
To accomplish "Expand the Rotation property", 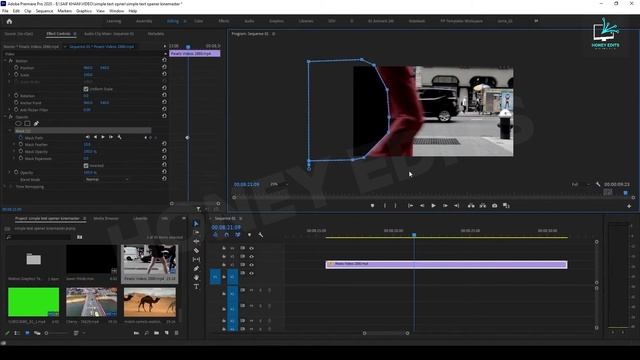I will click(10, 96).
